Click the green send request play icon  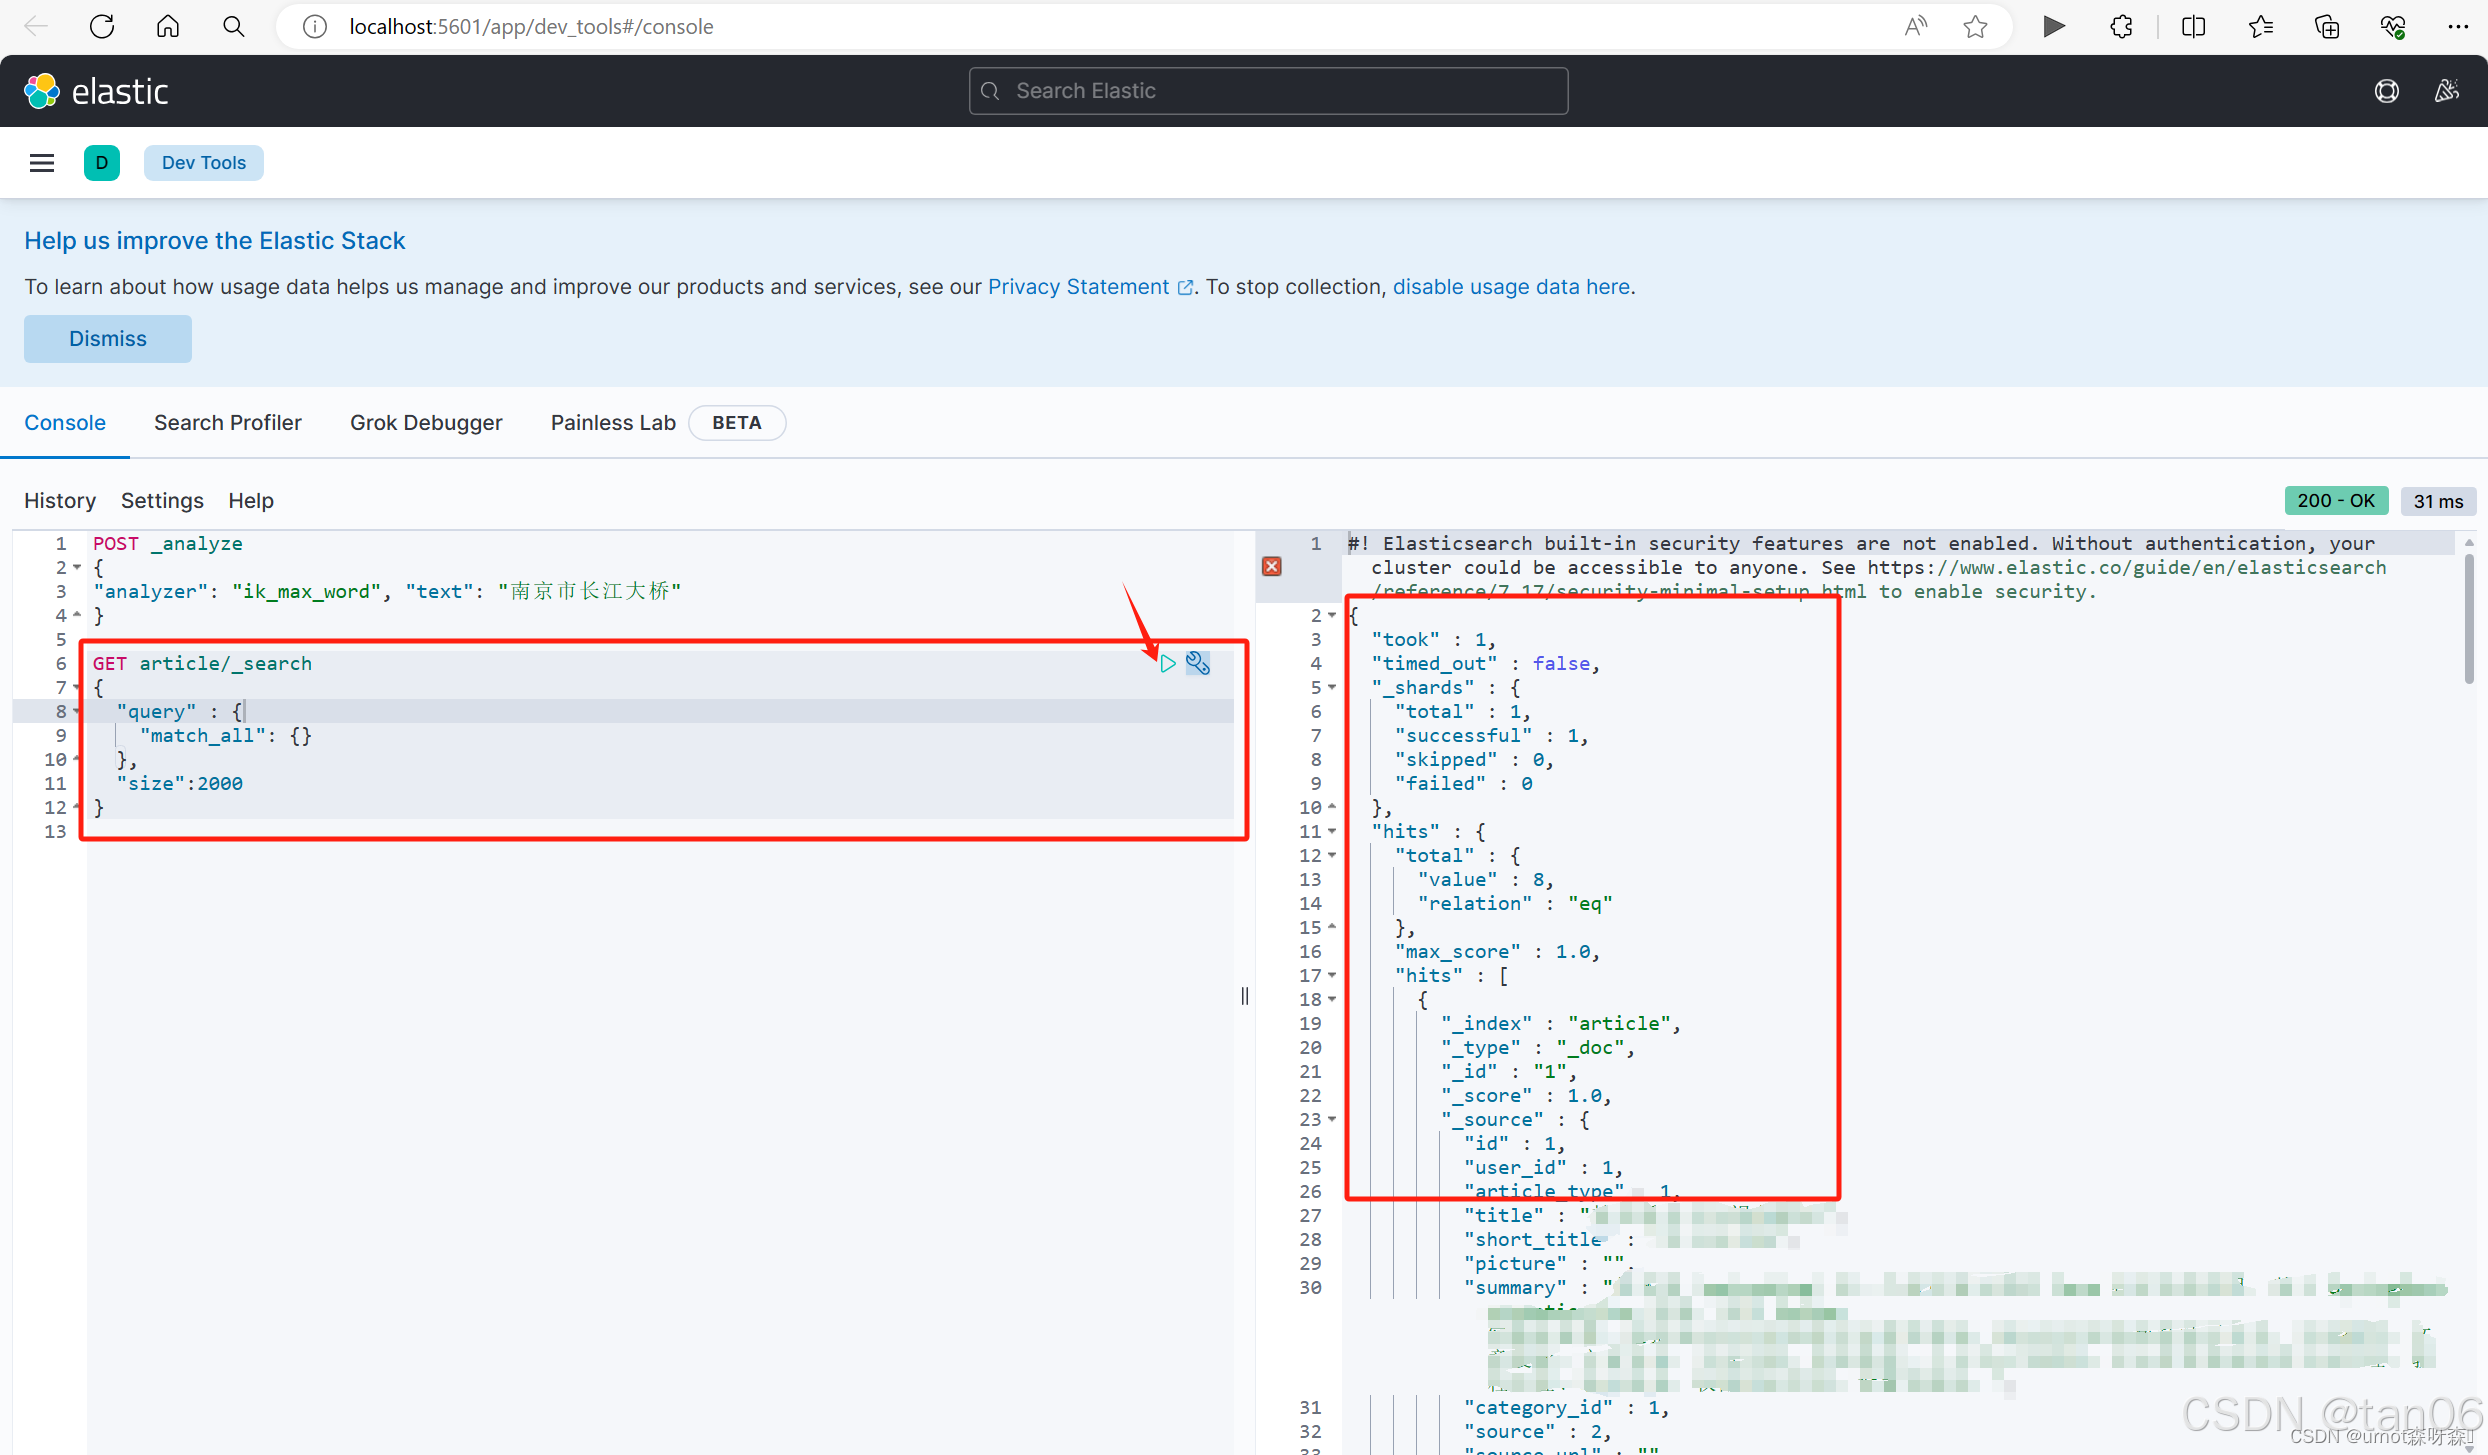tap(1167, 663)
